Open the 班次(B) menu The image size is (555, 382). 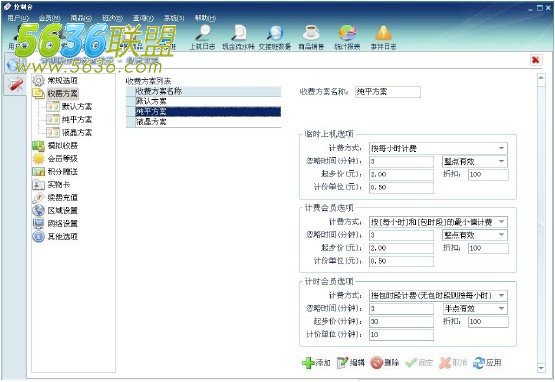pos(112,18)
